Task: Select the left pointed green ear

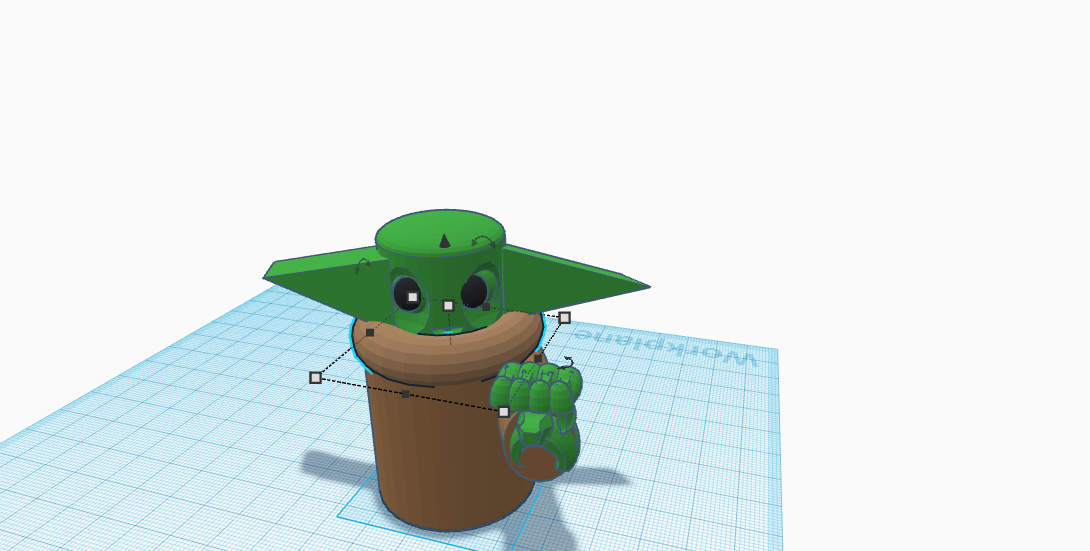Action: [x=327, y=281]
